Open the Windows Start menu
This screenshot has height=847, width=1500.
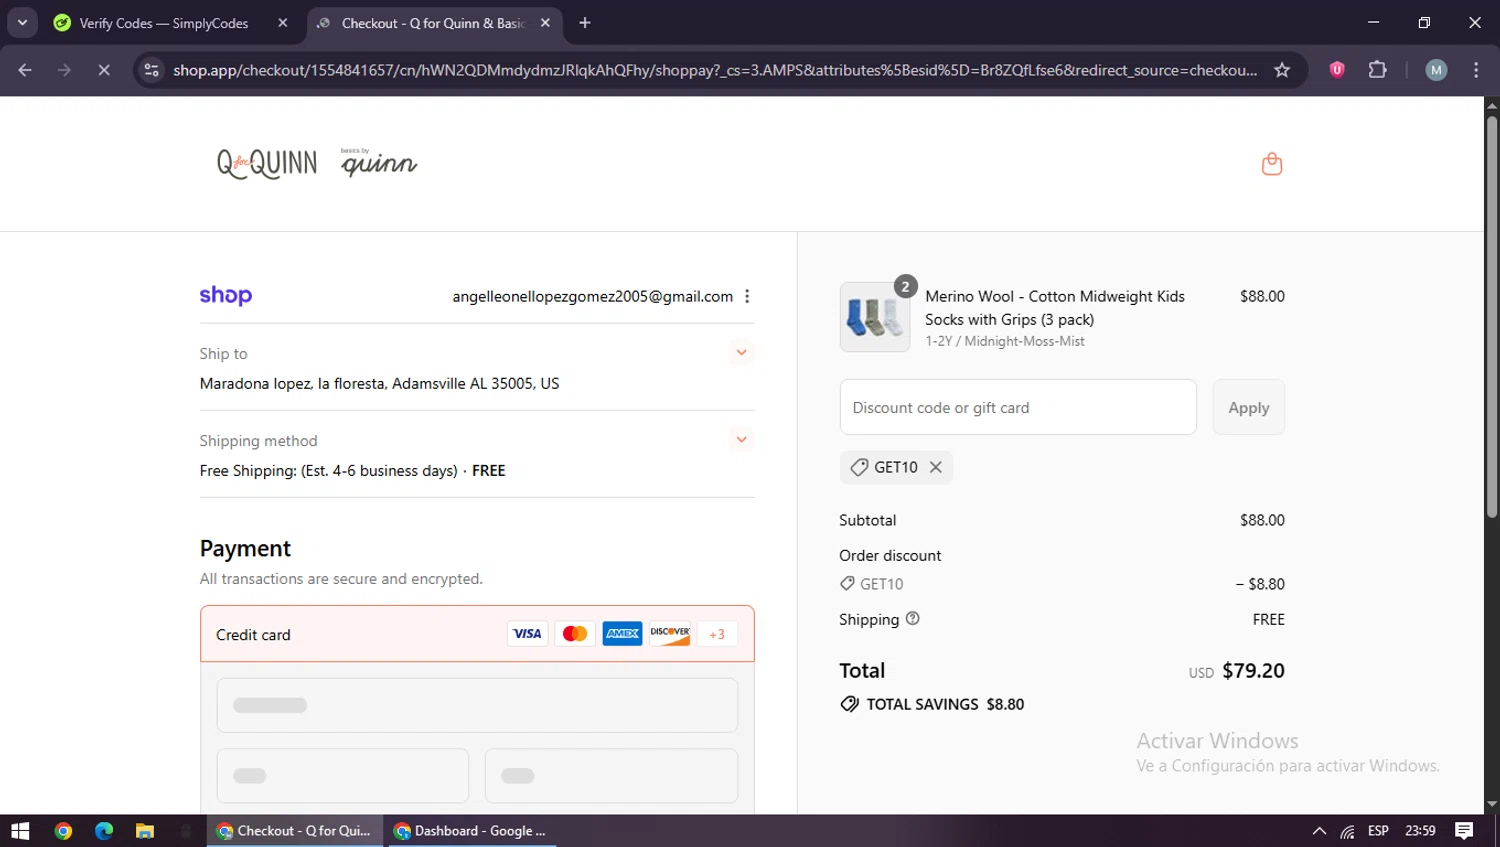pyautogui.click(x=20, y=831)
